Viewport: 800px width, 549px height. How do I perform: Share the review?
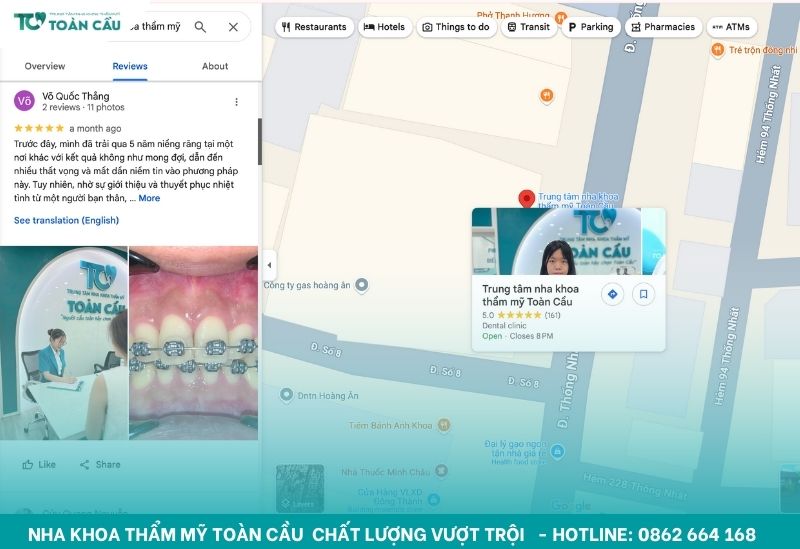[100, 464]
